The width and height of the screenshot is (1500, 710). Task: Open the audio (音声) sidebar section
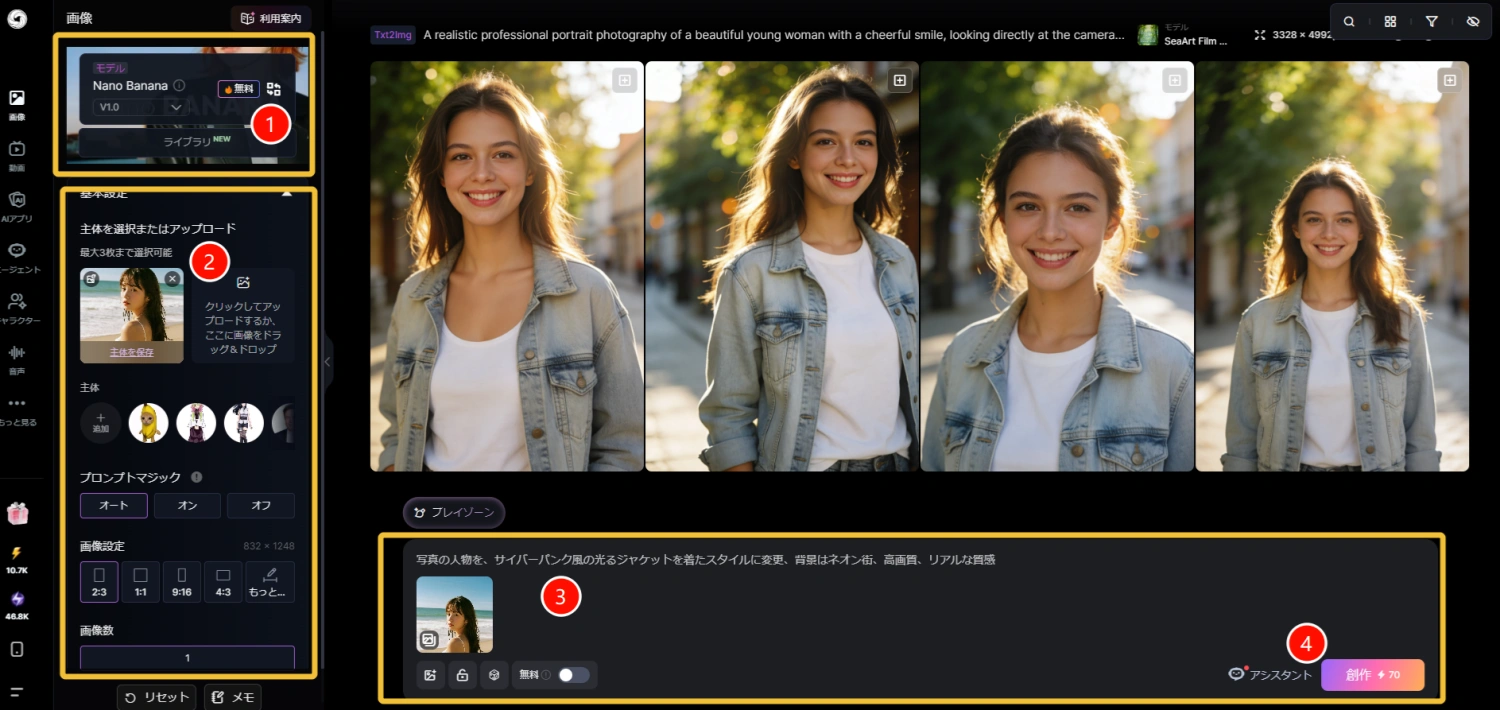[17, 359]
